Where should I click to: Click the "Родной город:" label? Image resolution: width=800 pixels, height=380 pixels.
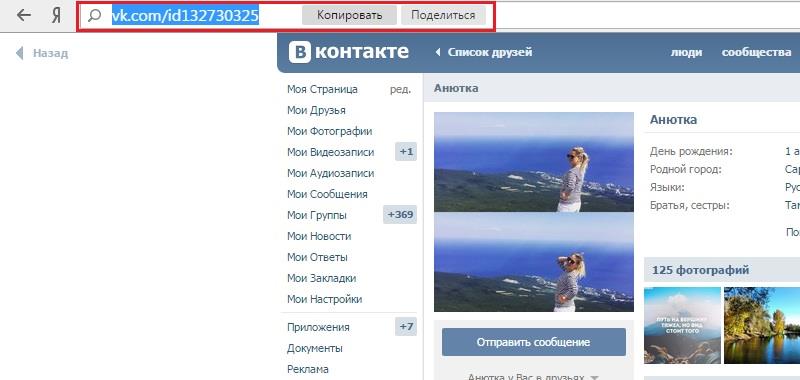[x=686, y=169]
